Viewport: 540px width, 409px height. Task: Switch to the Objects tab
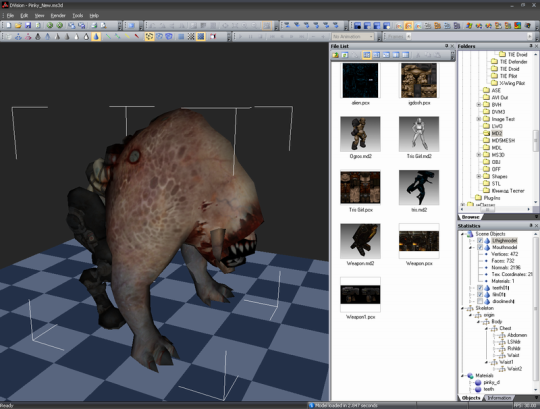coord(471,398)
